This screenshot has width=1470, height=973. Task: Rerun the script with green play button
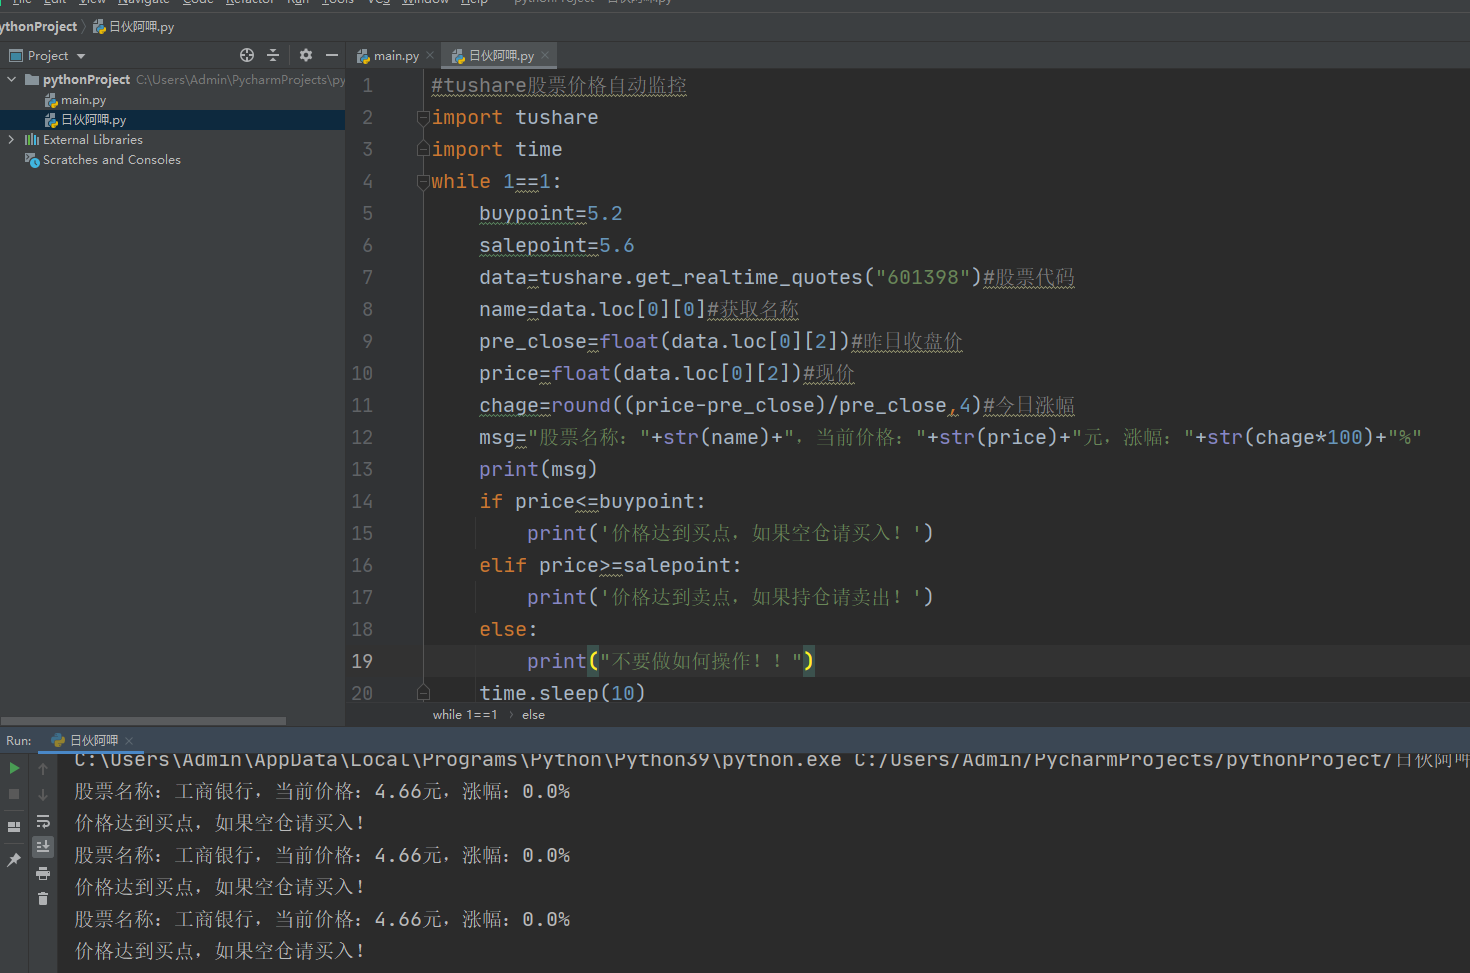[x=14, y=768]
